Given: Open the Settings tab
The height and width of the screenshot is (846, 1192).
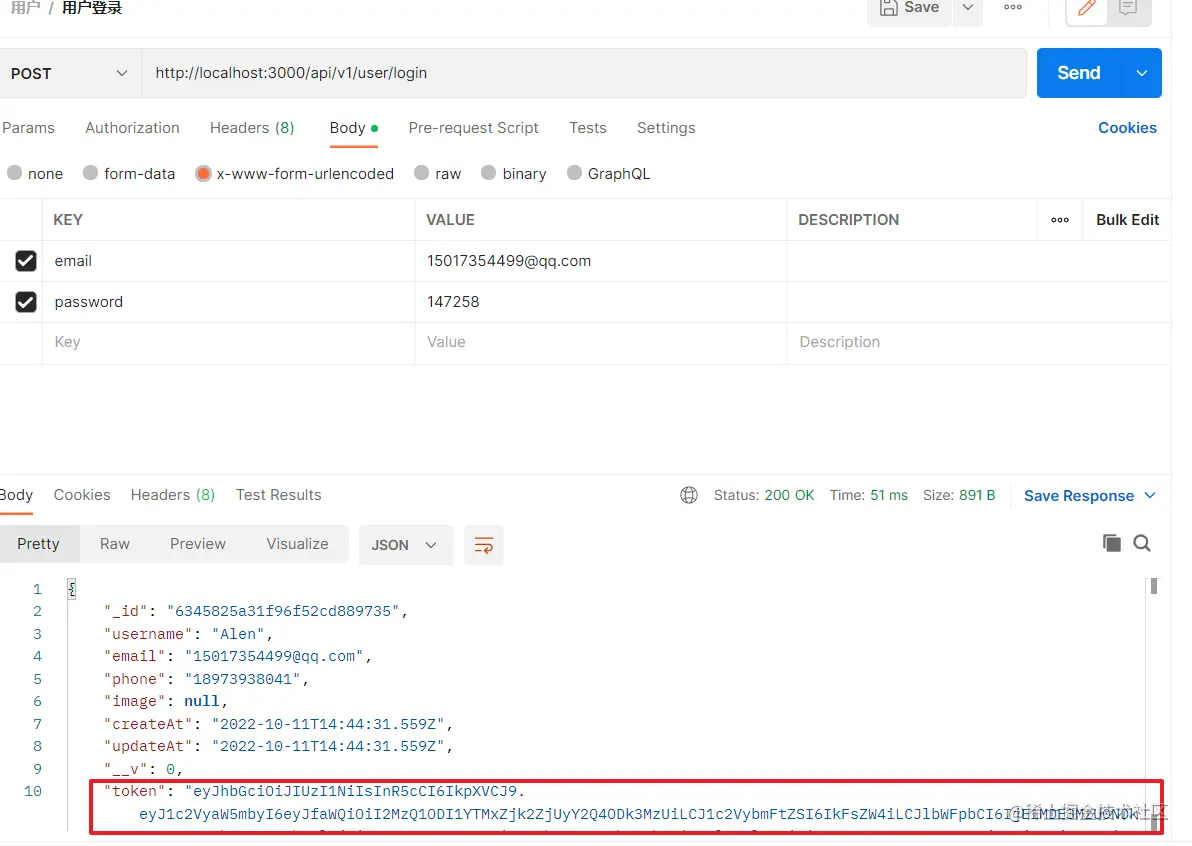Looking at the screenshot, I should 666,128.
